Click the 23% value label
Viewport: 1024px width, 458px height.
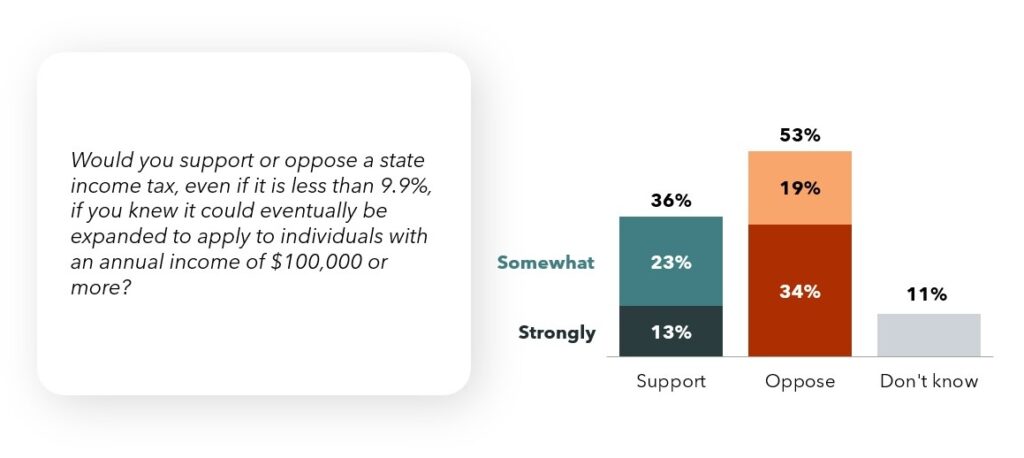click(x=670, y=263)
